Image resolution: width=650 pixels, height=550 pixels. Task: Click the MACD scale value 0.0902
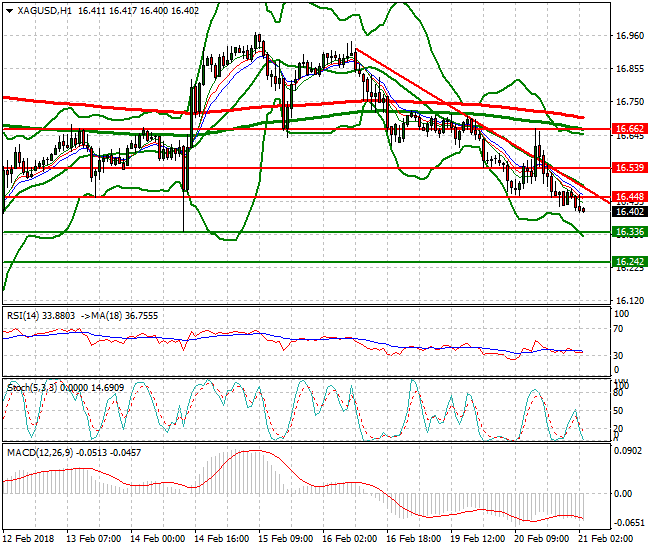click(629, 451)
